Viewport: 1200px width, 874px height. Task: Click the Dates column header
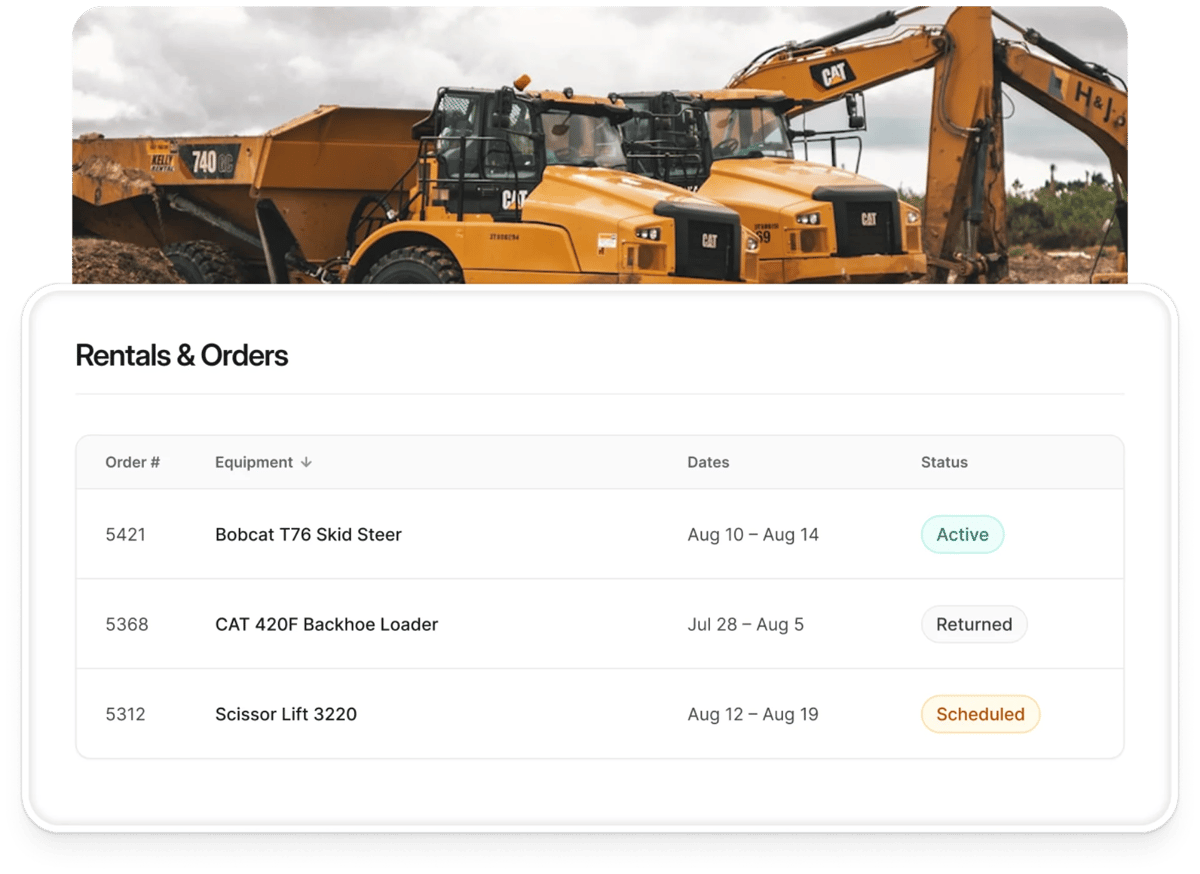(708, 462)
